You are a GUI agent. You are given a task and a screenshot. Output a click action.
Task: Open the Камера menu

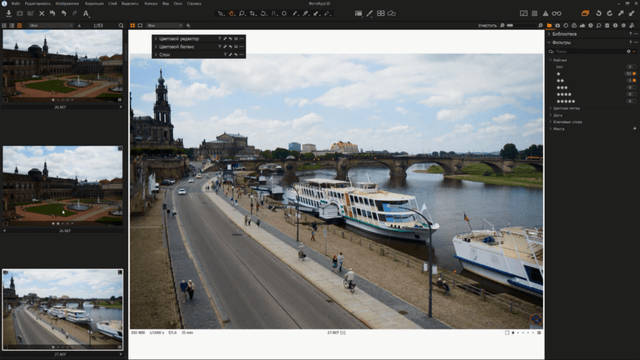tap(151, 3)
